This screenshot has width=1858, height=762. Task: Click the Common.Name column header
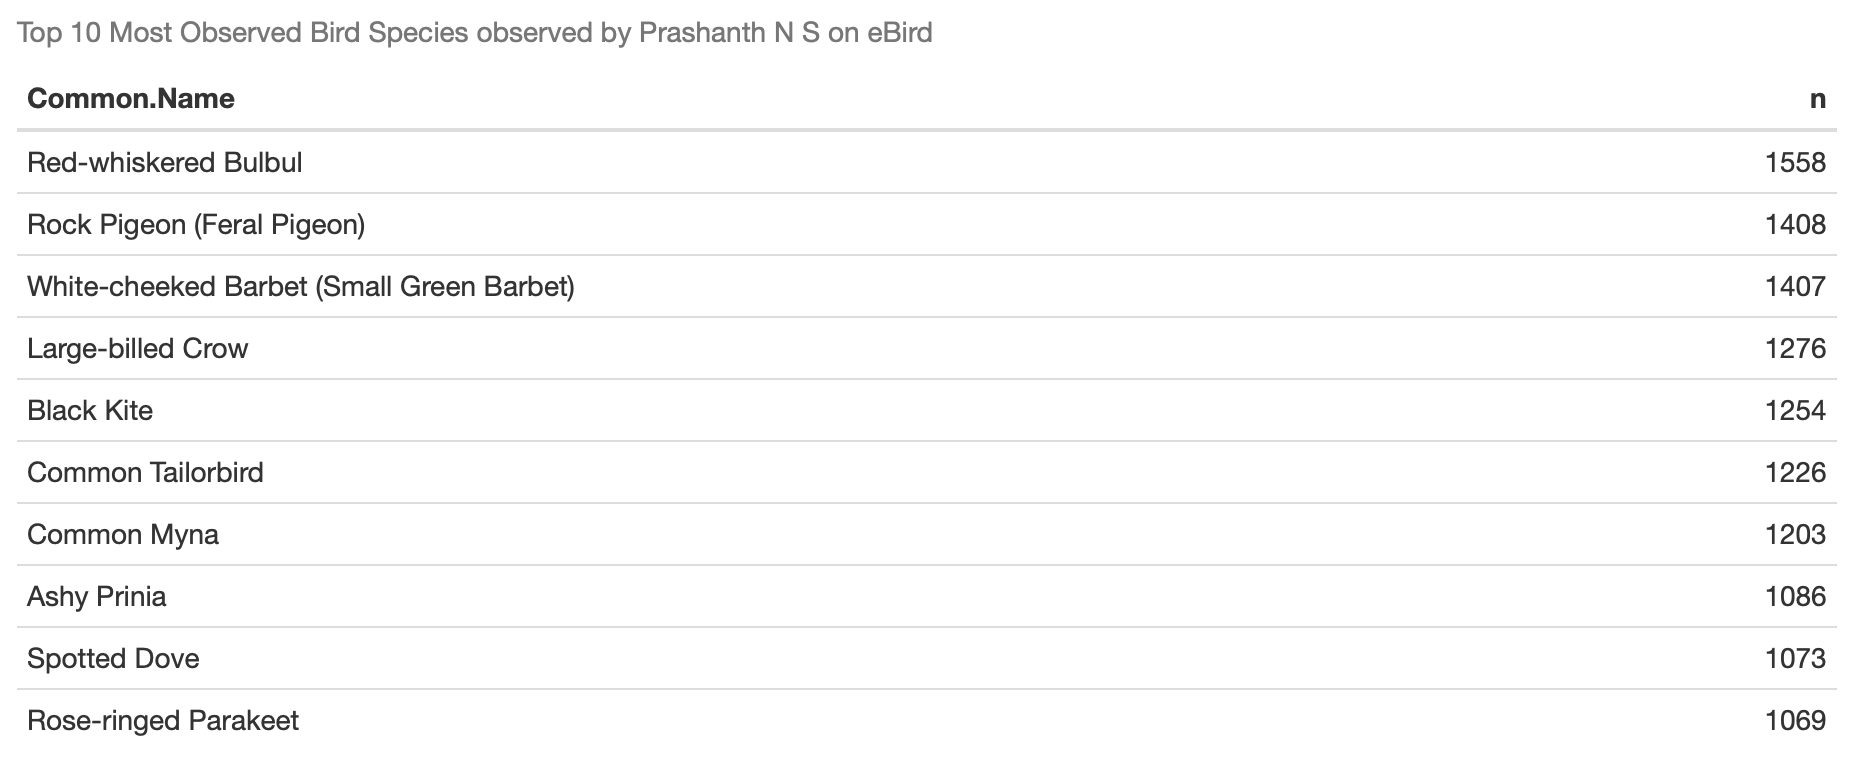131,98
